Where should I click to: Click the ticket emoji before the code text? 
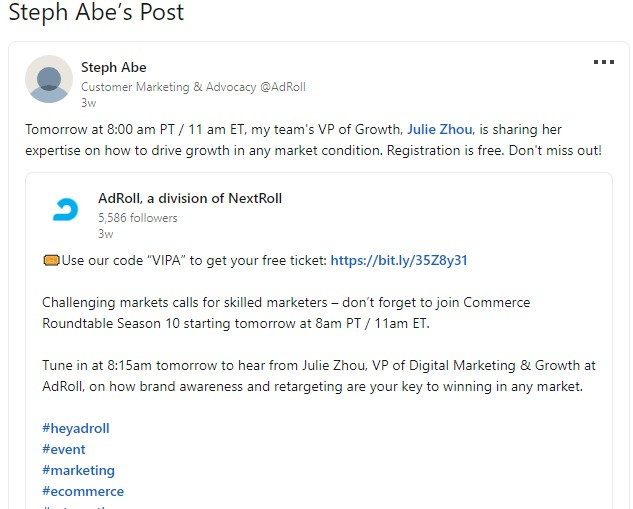(50, 261)
